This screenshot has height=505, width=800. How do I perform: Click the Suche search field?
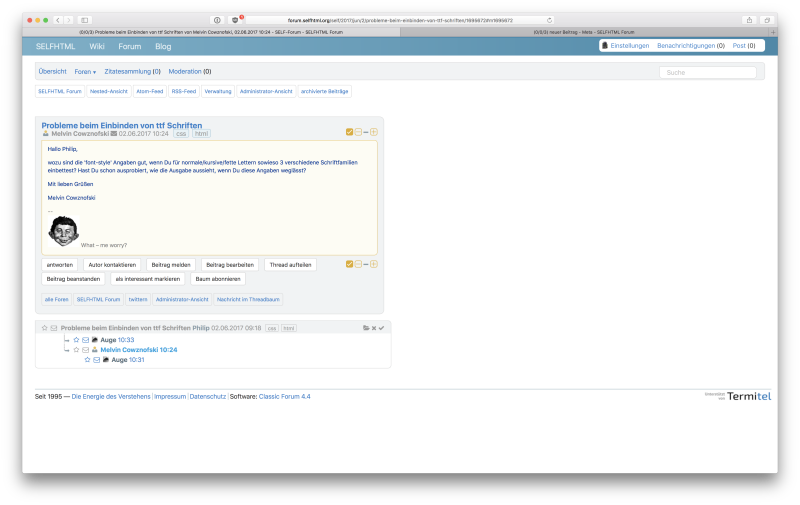coord(708,72)
